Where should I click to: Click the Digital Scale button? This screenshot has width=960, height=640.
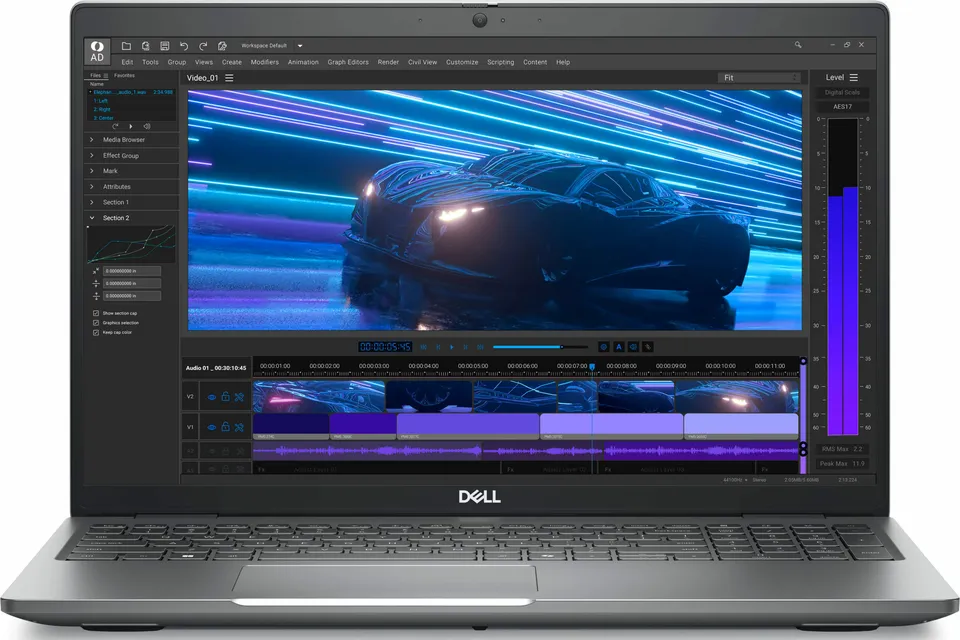coord(842,92)
